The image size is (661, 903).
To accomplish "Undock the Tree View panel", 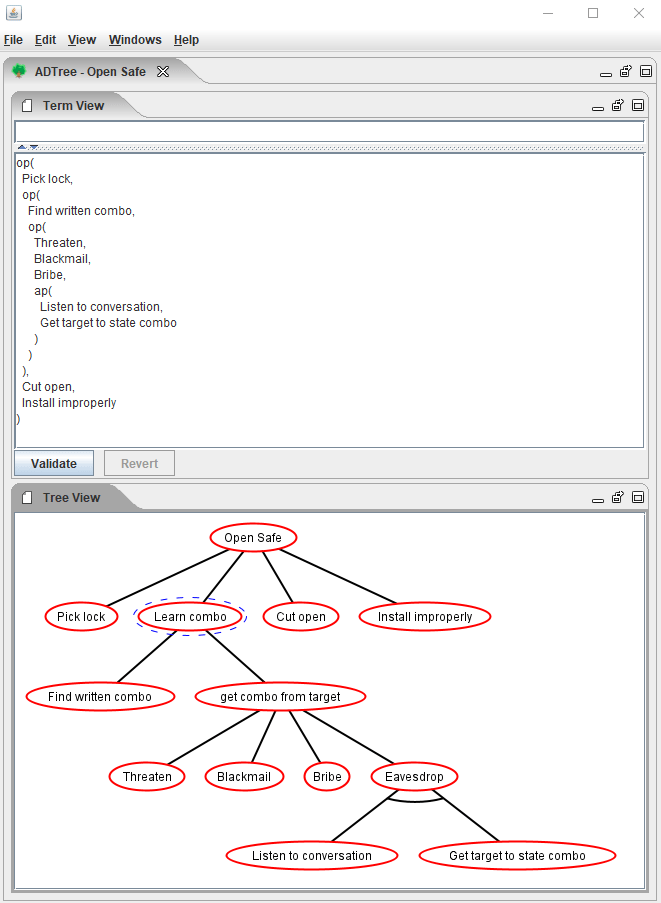I will [618, 498].
